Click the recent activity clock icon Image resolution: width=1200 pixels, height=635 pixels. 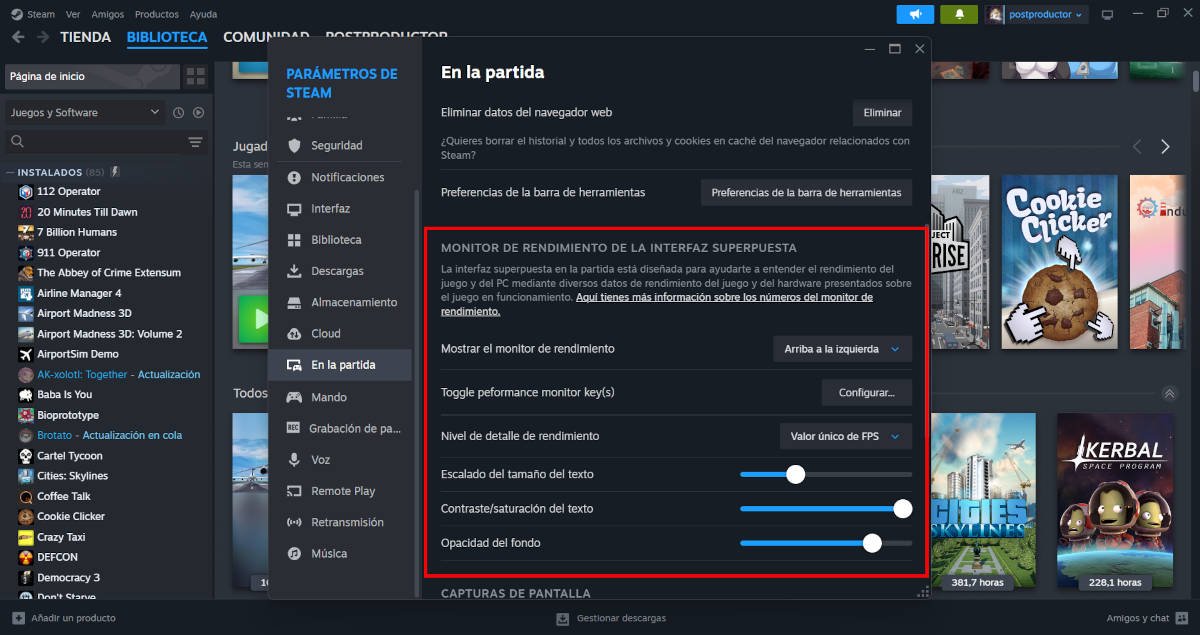click(x=178, y=113)
